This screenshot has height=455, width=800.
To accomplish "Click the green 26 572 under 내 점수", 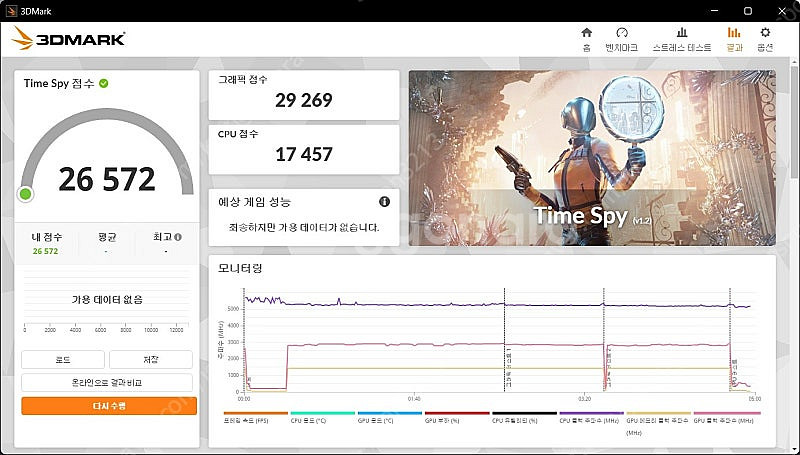I will pyautogui.click(x=45, y=251).
